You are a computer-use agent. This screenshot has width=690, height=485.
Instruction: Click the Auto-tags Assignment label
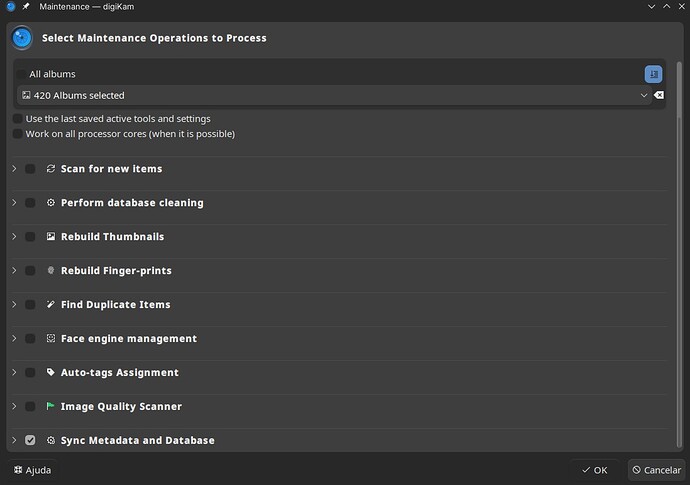click(x=120, y=372)
